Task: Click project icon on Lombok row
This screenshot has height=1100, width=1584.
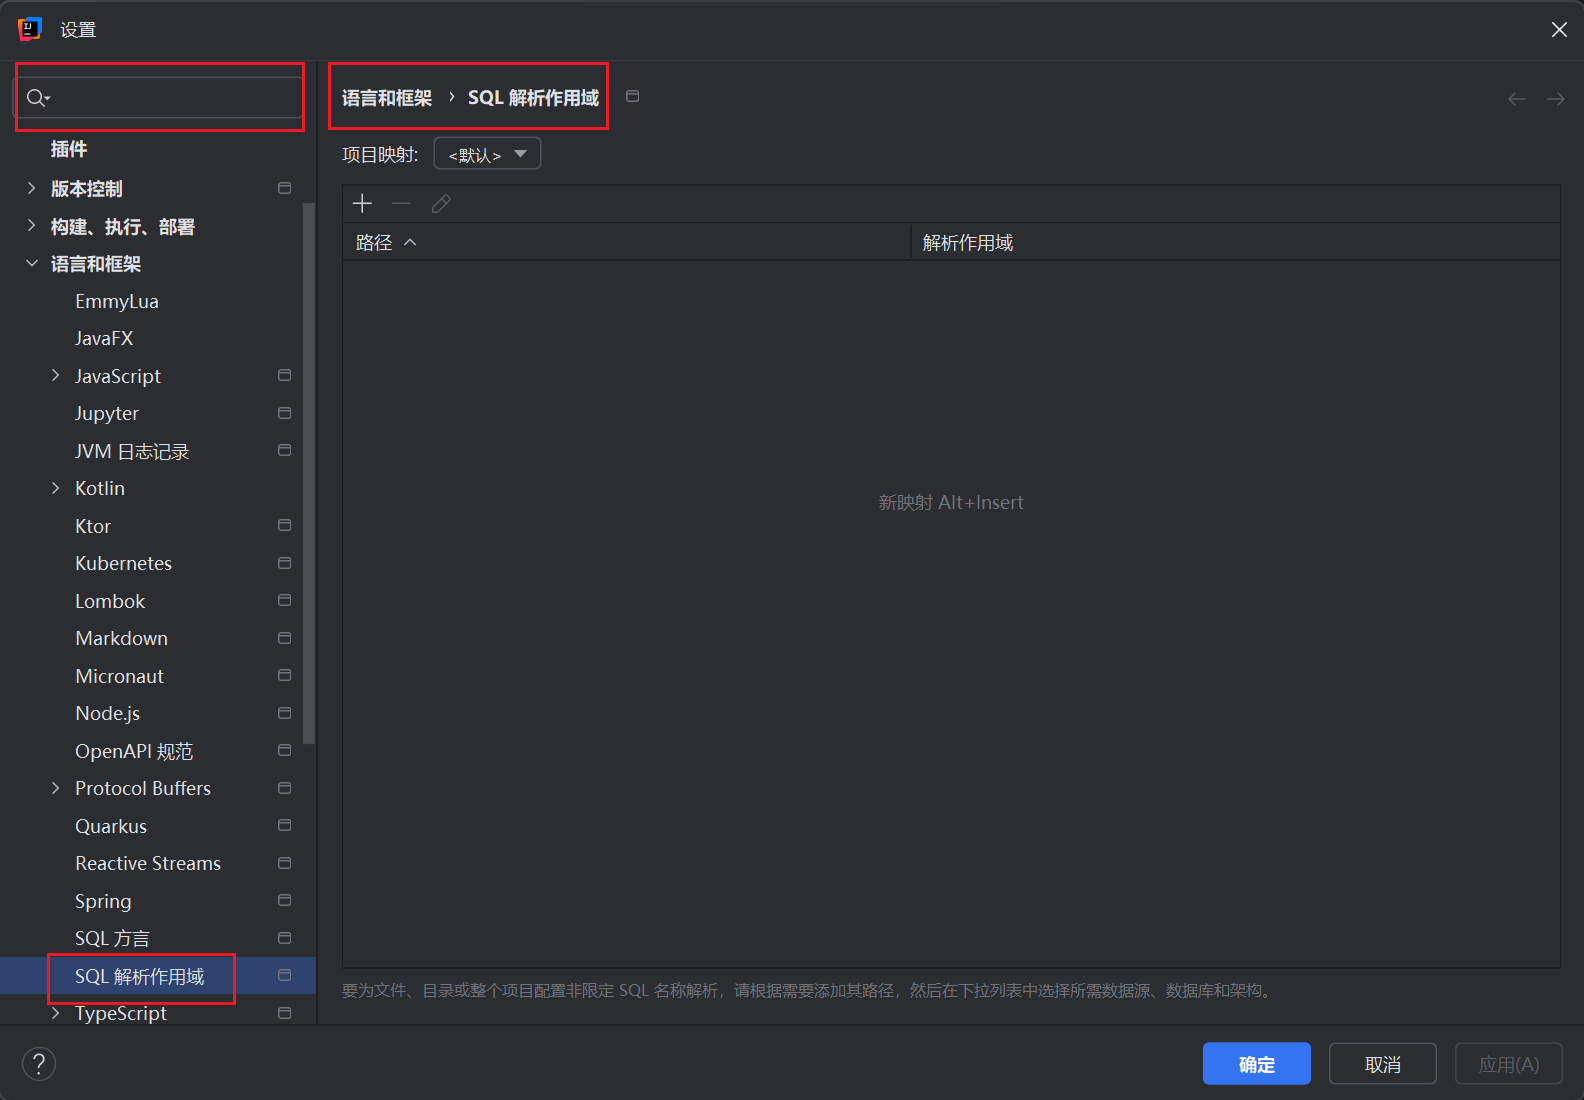Action: pos(285,600)
